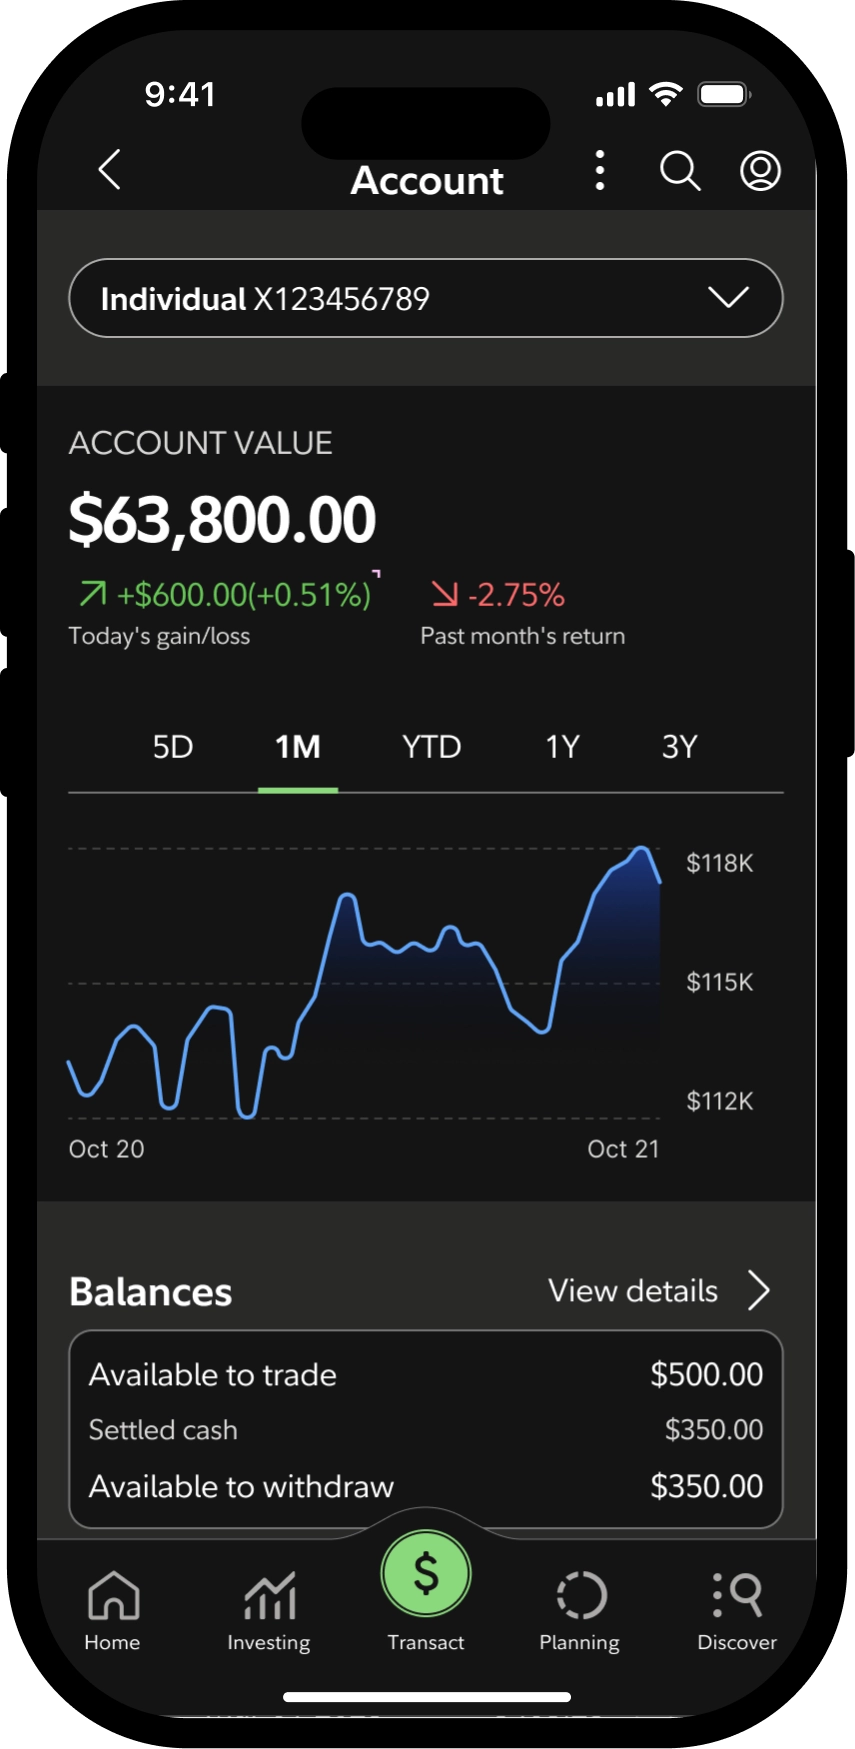855x1749 pixels.
Task: Switch chart to YTD range
Action: click(432, 747)
